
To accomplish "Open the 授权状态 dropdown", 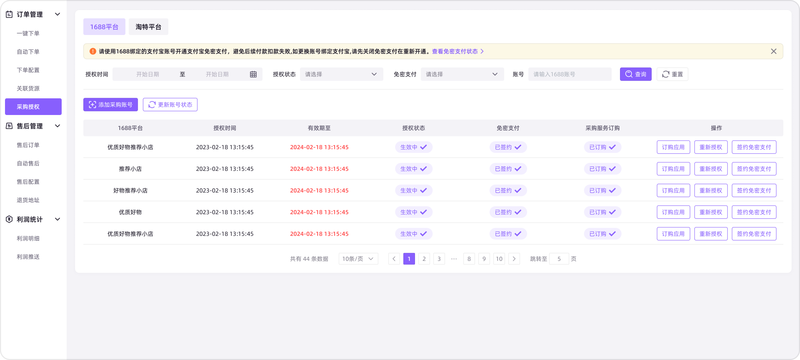I will 341,74.
